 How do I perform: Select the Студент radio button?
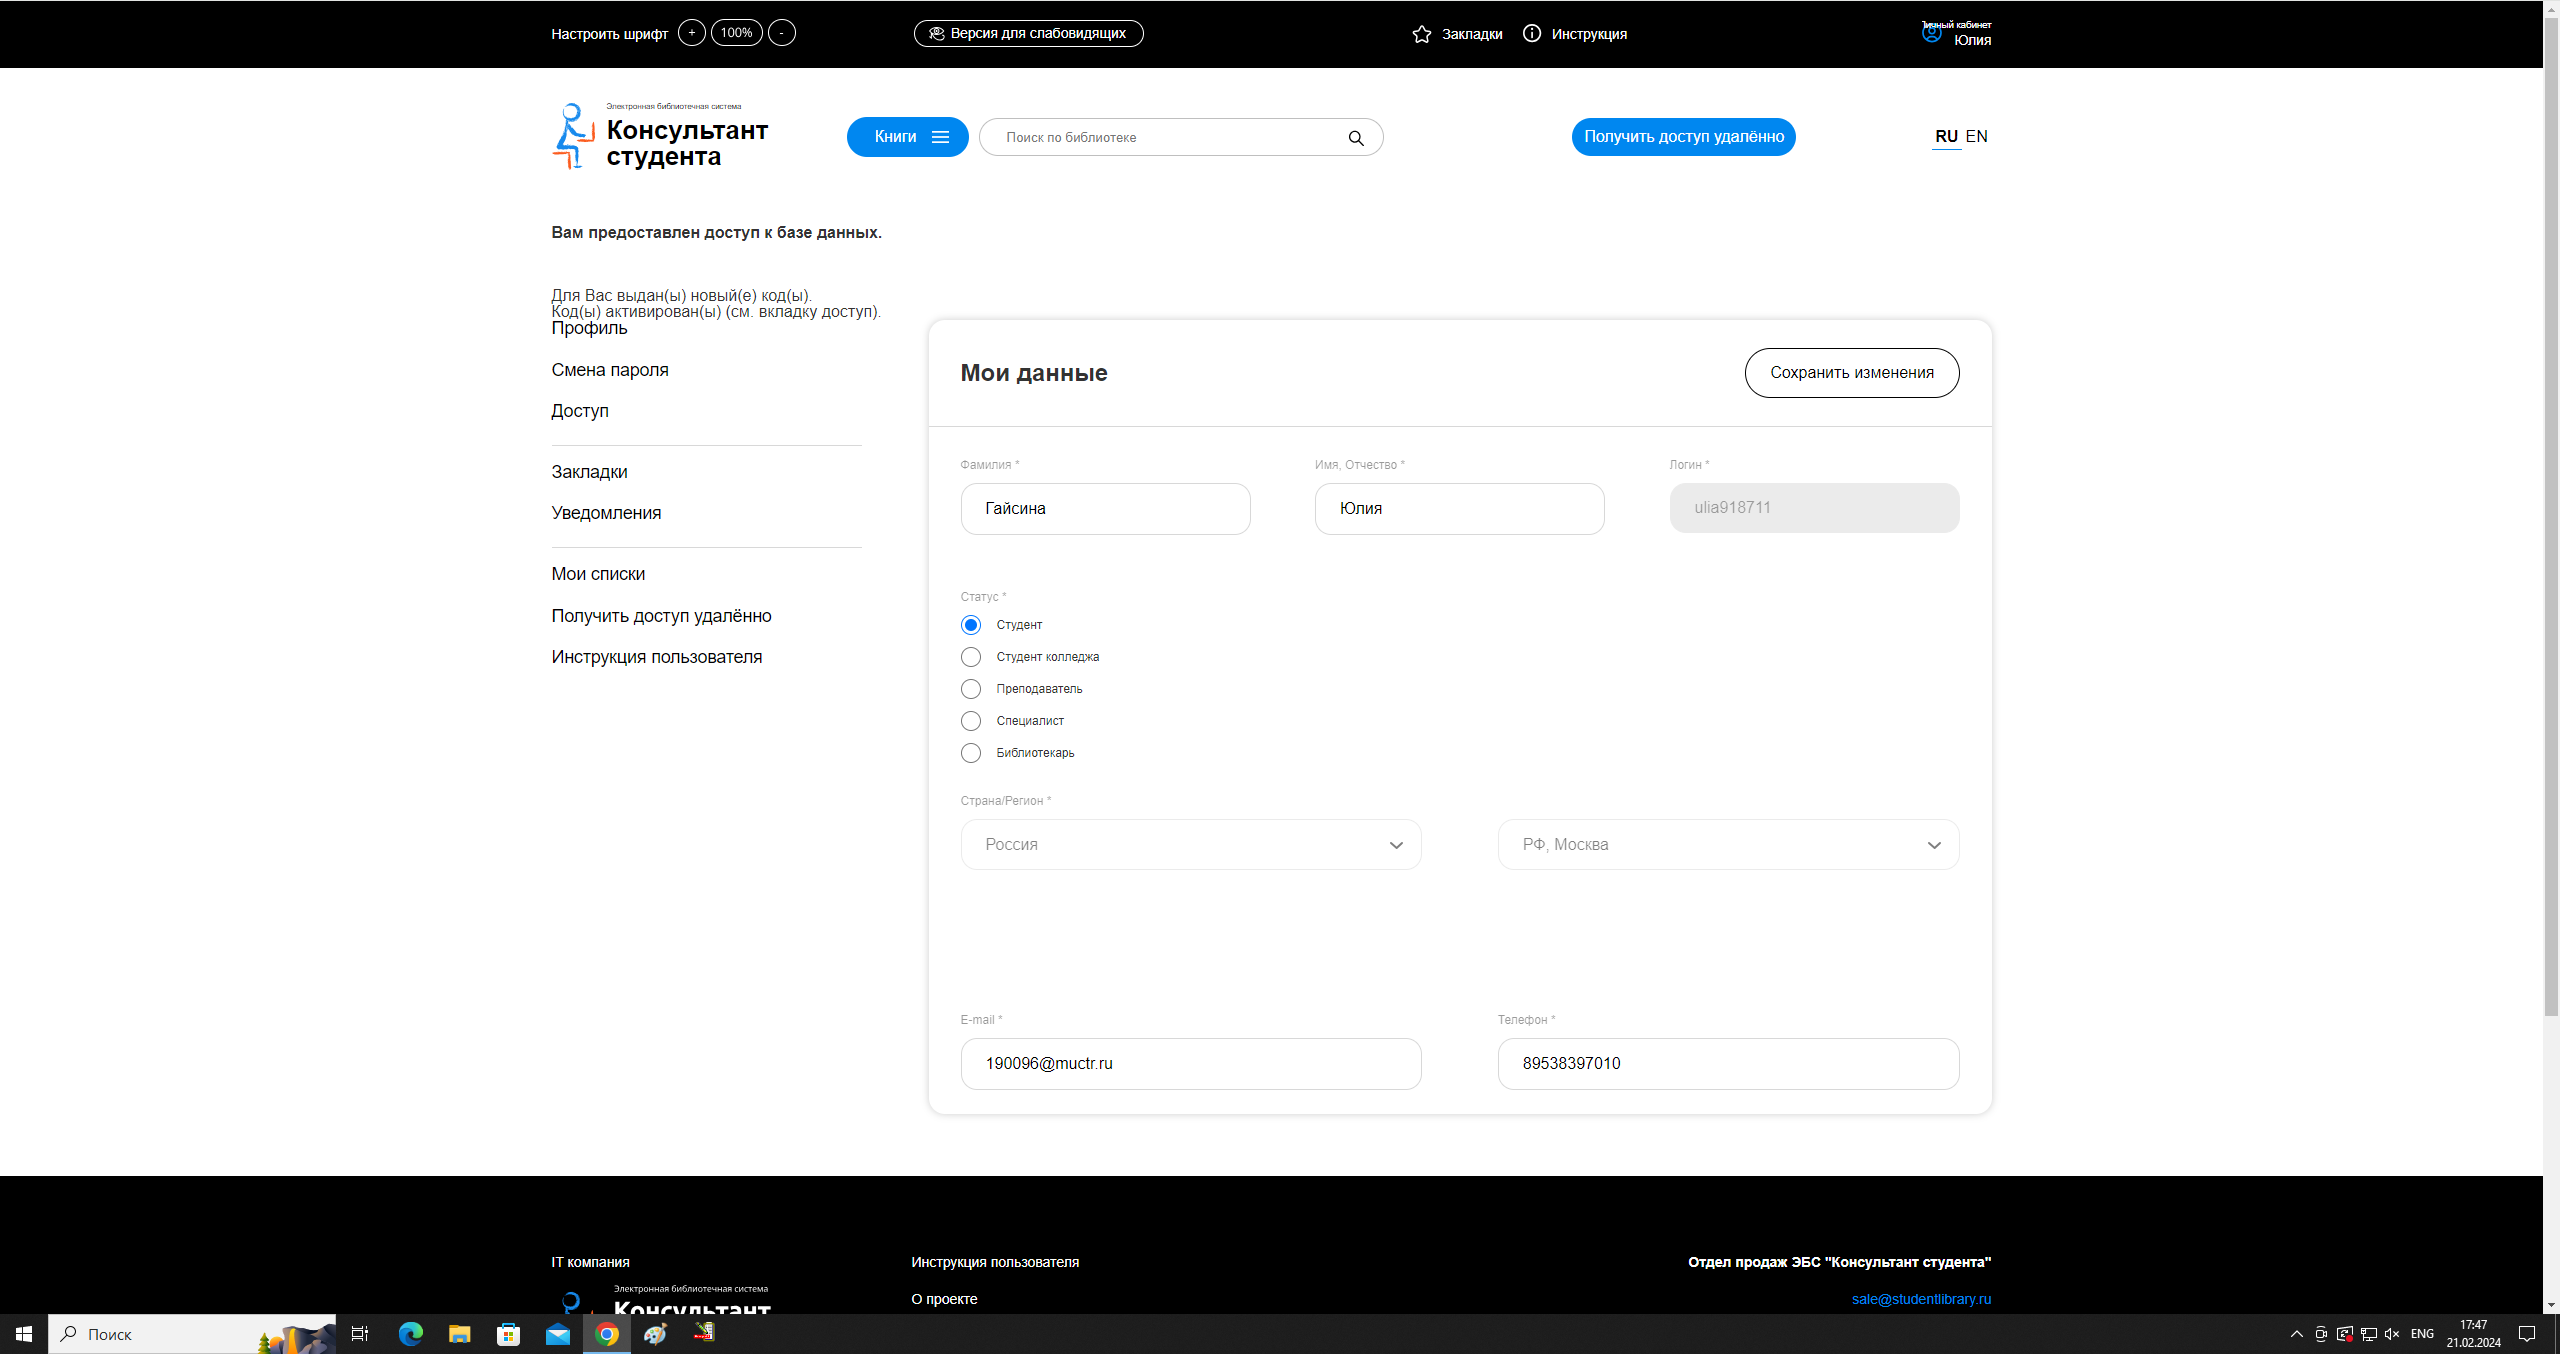(970, 625)
